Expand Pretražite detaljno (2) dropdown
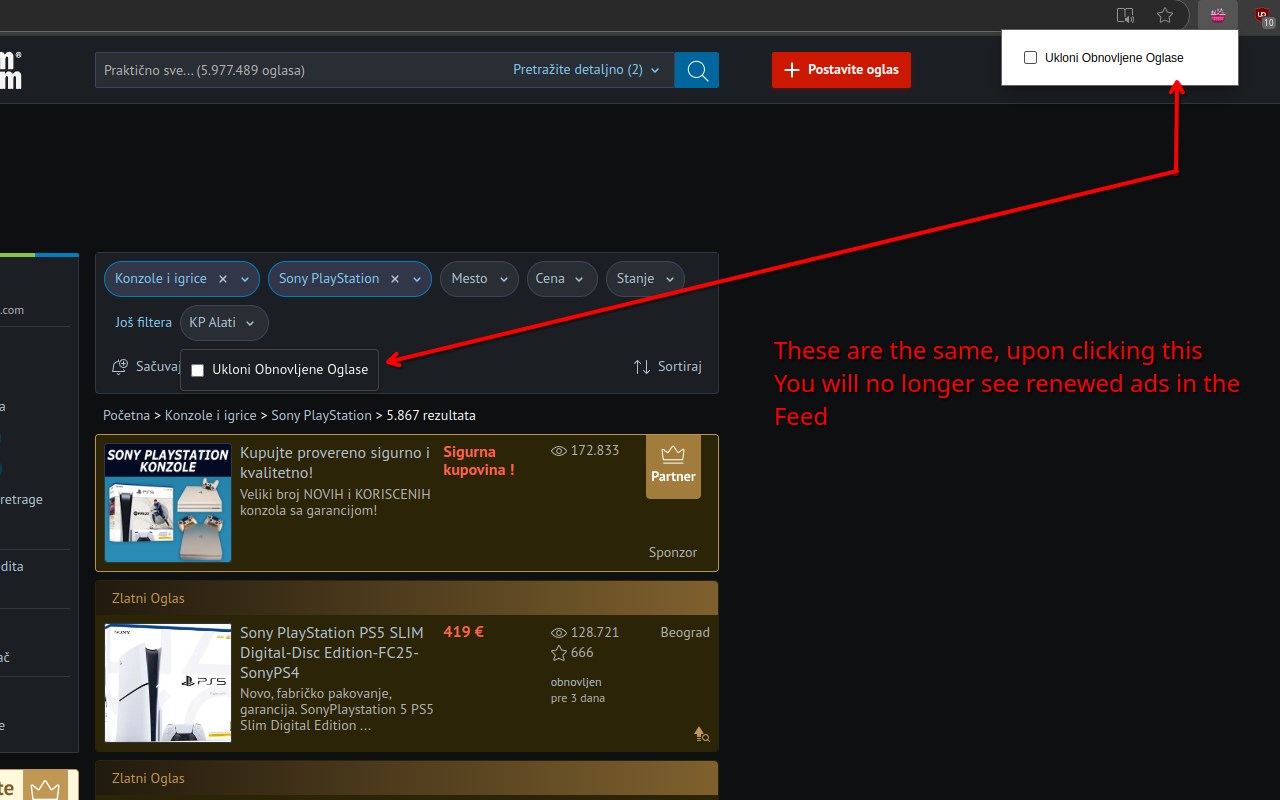The height and width of the screenshot is (800, 1280). click(x=586, y=70)
